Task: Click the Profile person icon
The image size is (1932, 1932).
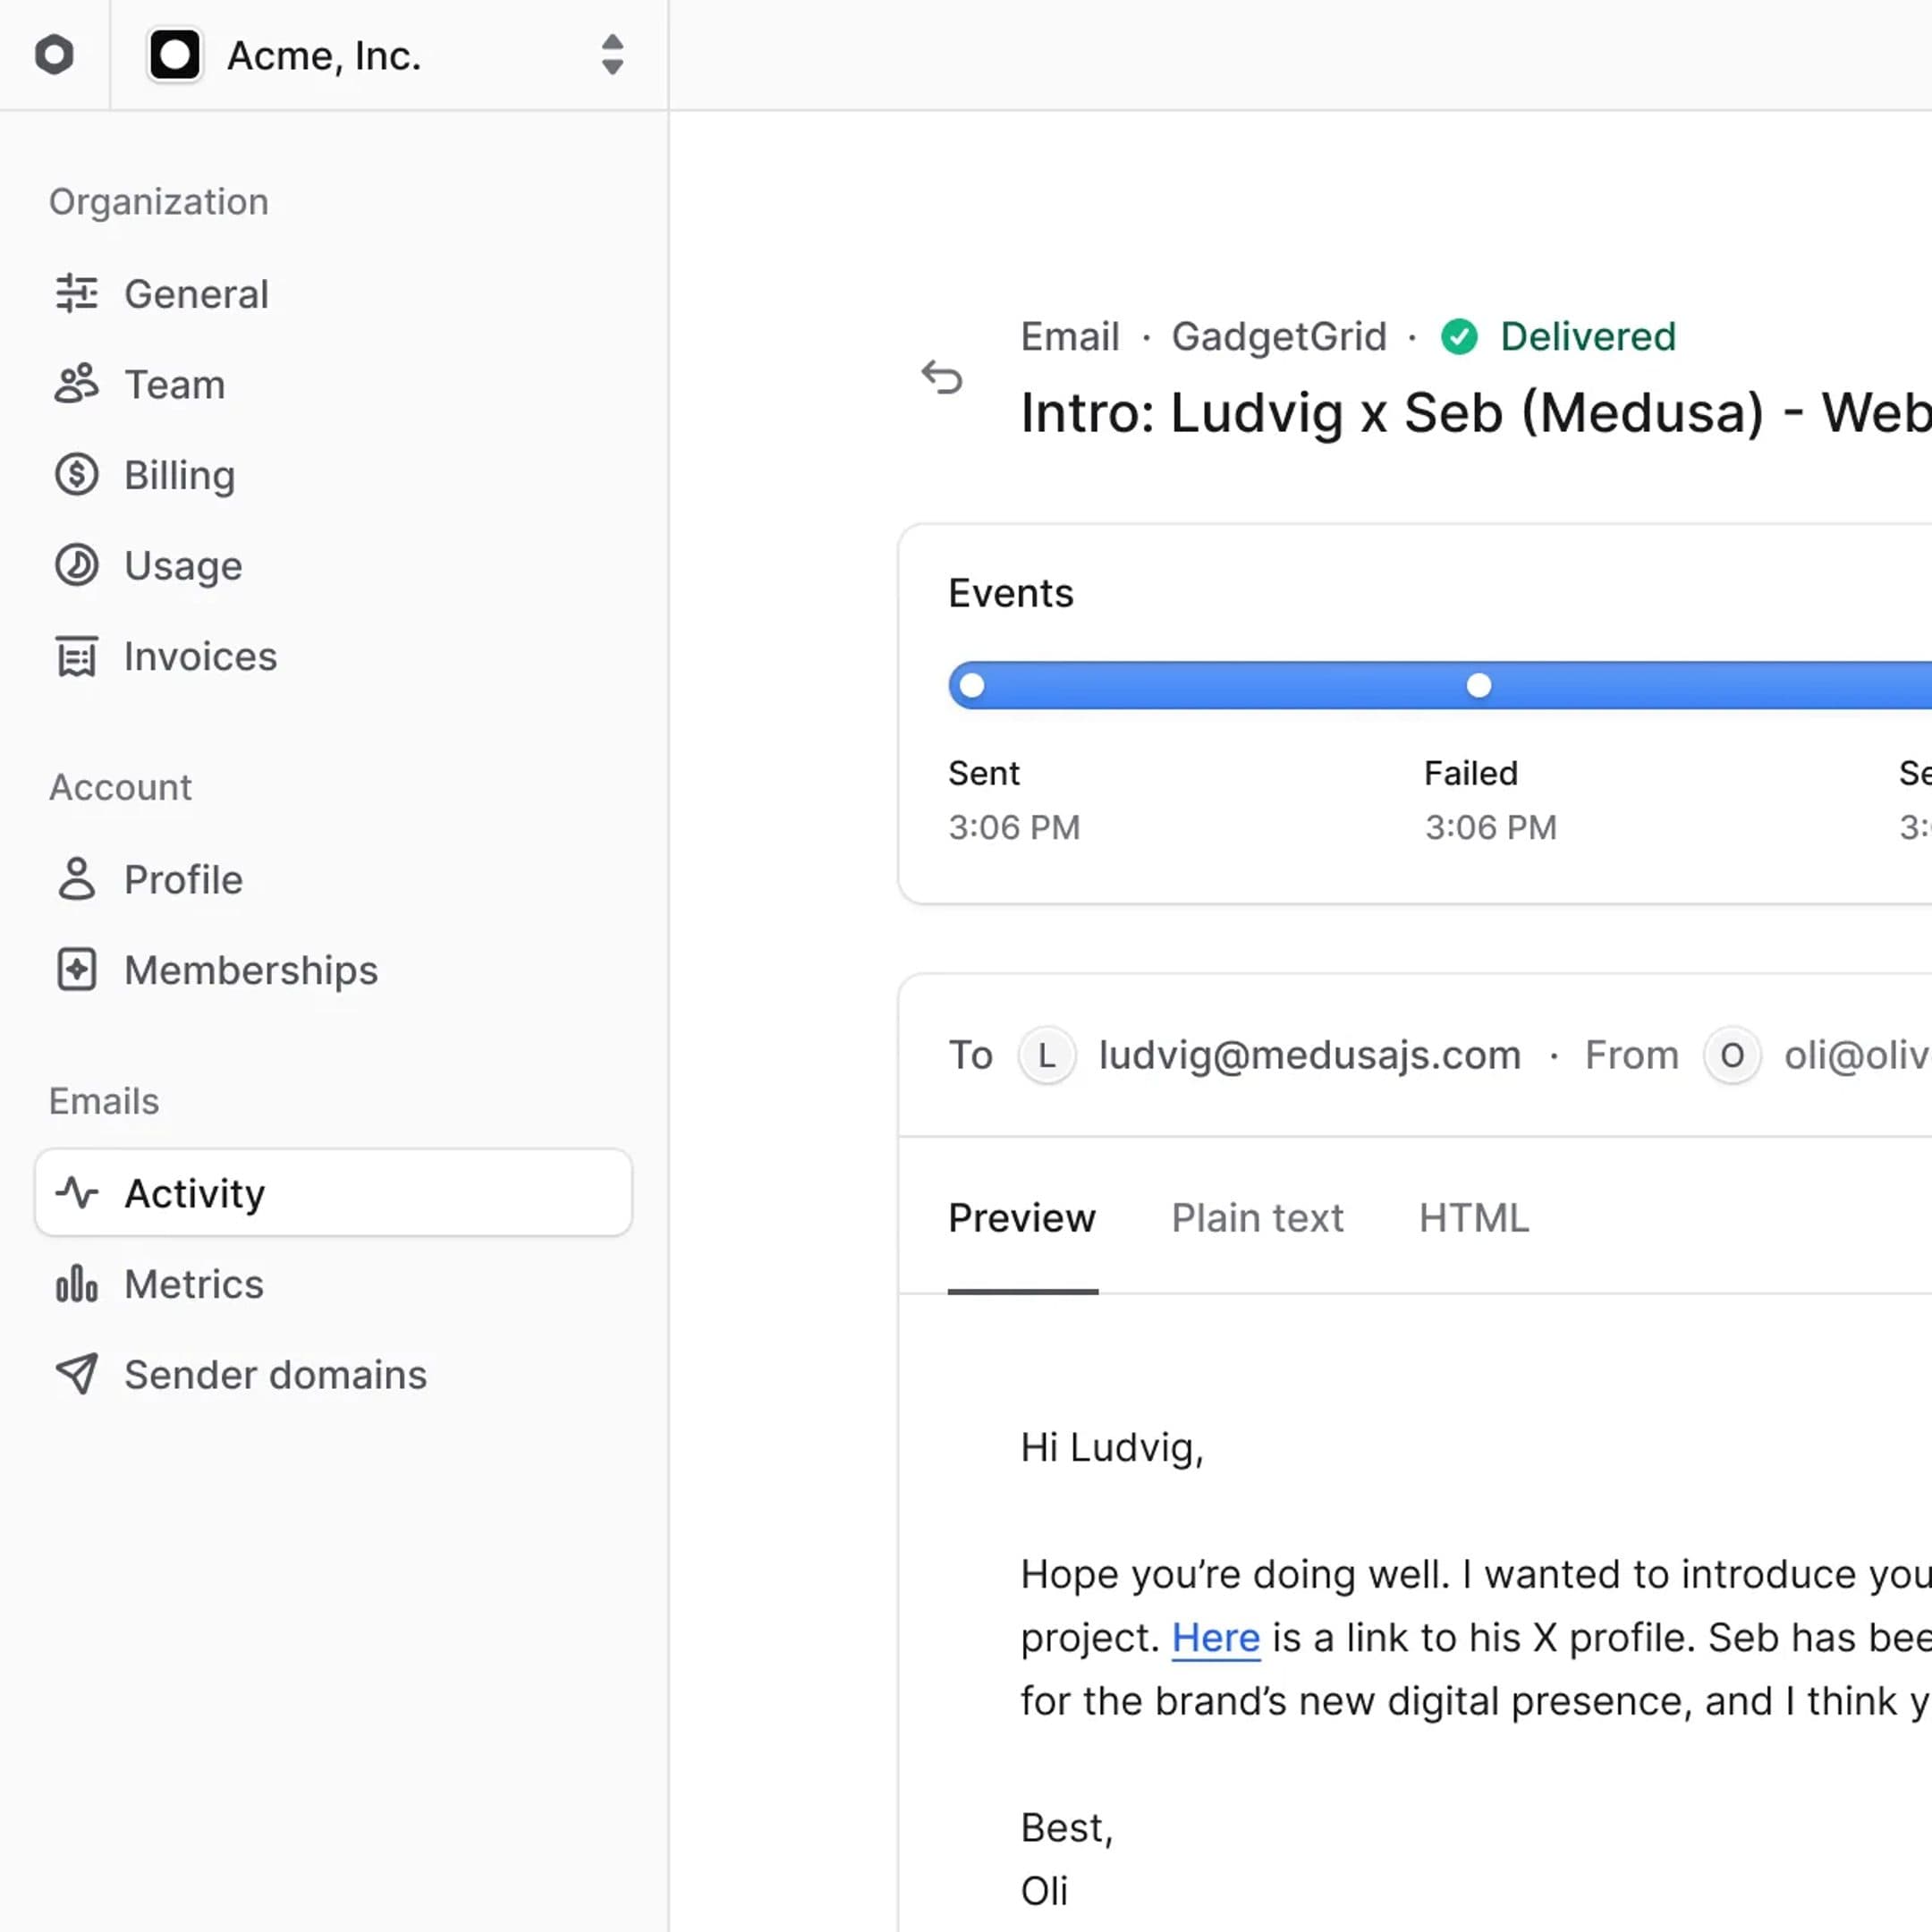Action: click(77, 879)
